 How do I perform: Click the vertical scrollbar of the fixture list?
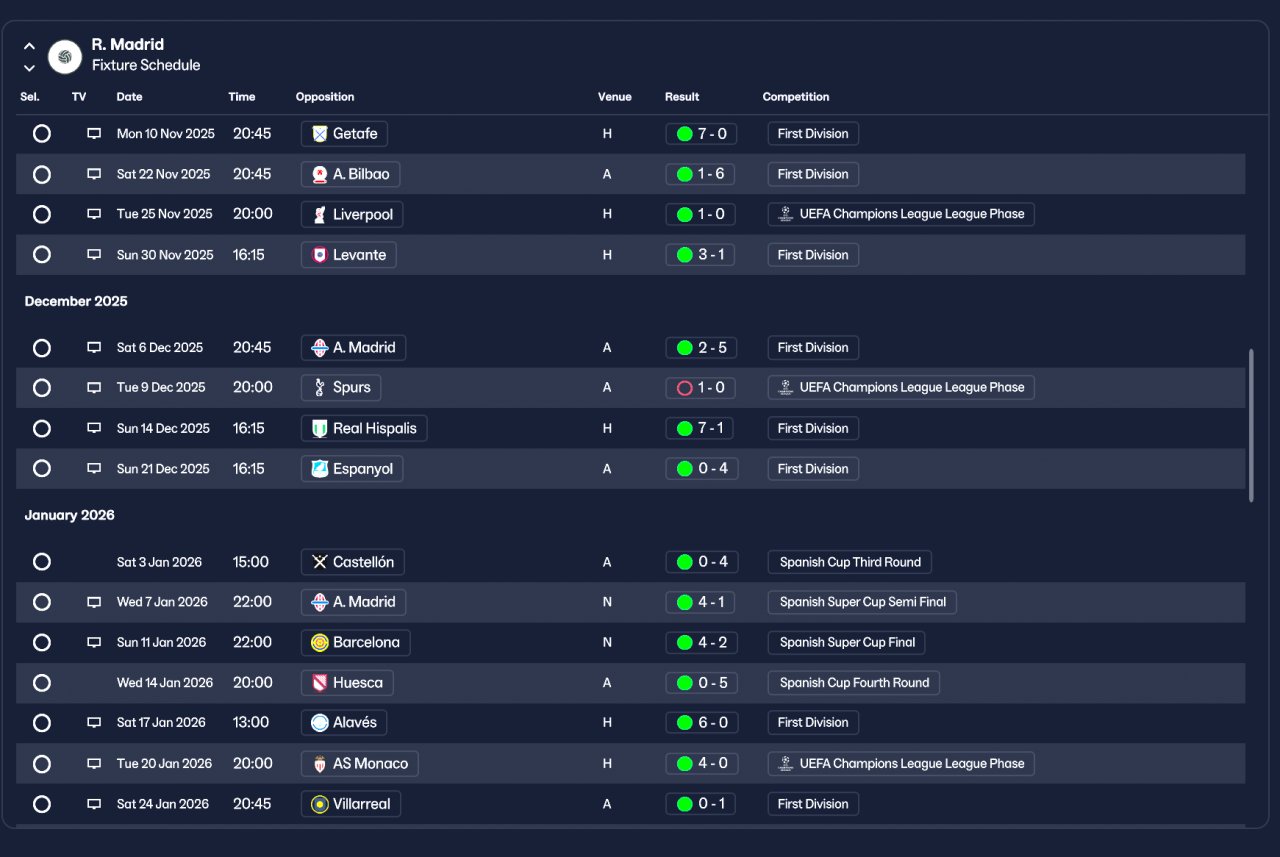click(x=1252, y=425)
